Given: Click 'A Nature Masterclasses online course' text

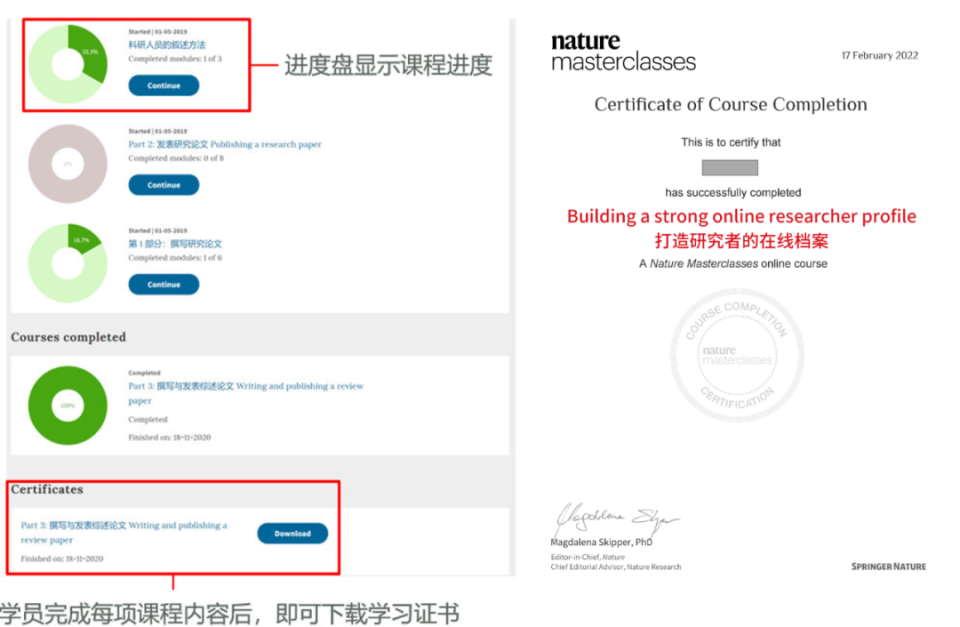Looking at the screenshot, I should pyautogui.click(x=733, y=264).
